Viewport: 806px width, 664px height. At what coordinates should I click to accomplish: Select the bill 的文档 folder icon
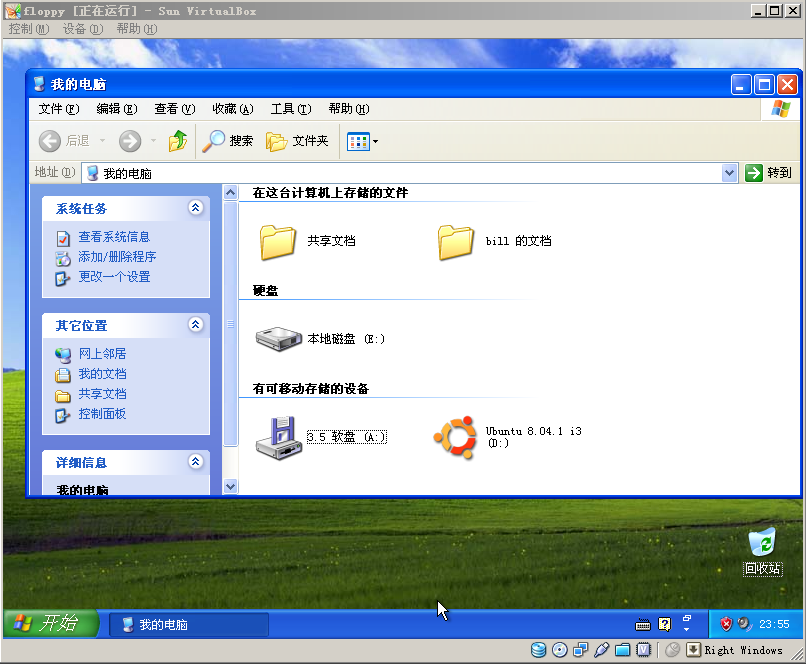pos(455,242)
